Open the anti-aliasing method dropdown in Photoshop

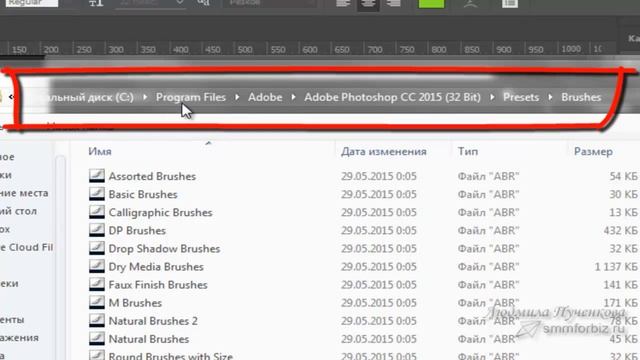270,3
